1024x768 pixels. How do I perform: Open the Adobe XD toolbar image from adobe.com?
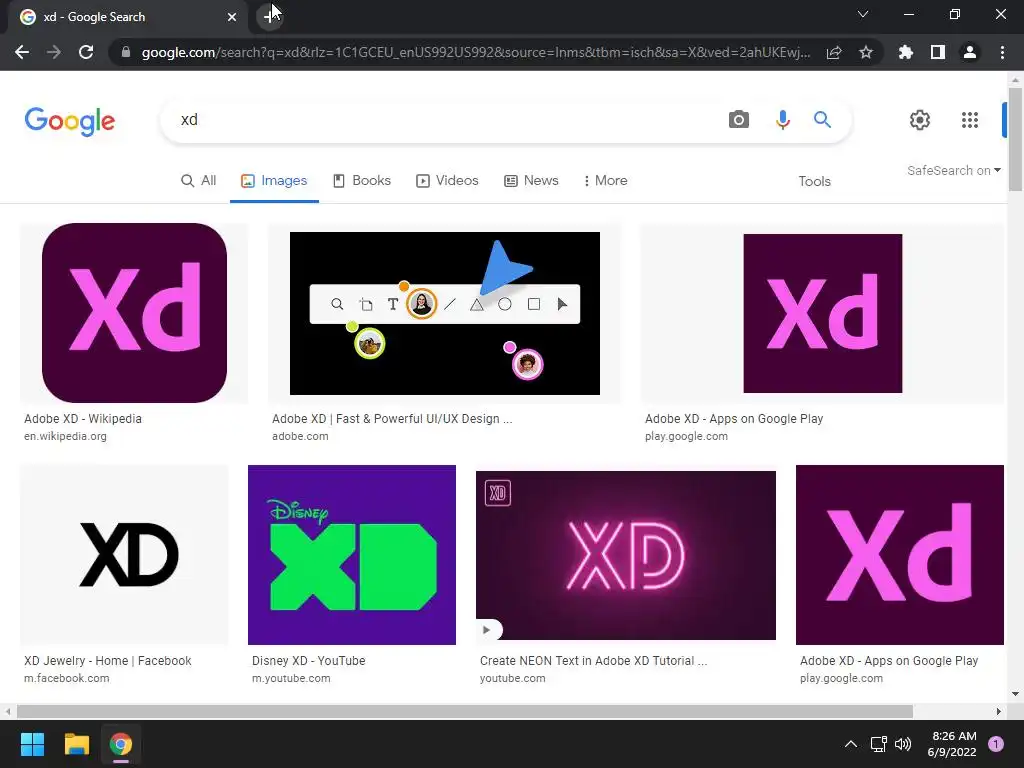(445, 313)
